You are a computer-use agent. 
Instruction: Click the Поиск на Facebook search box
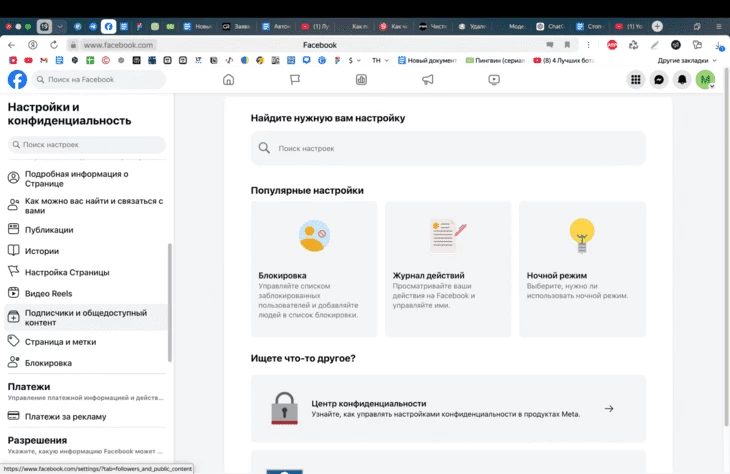coord(99,80)
